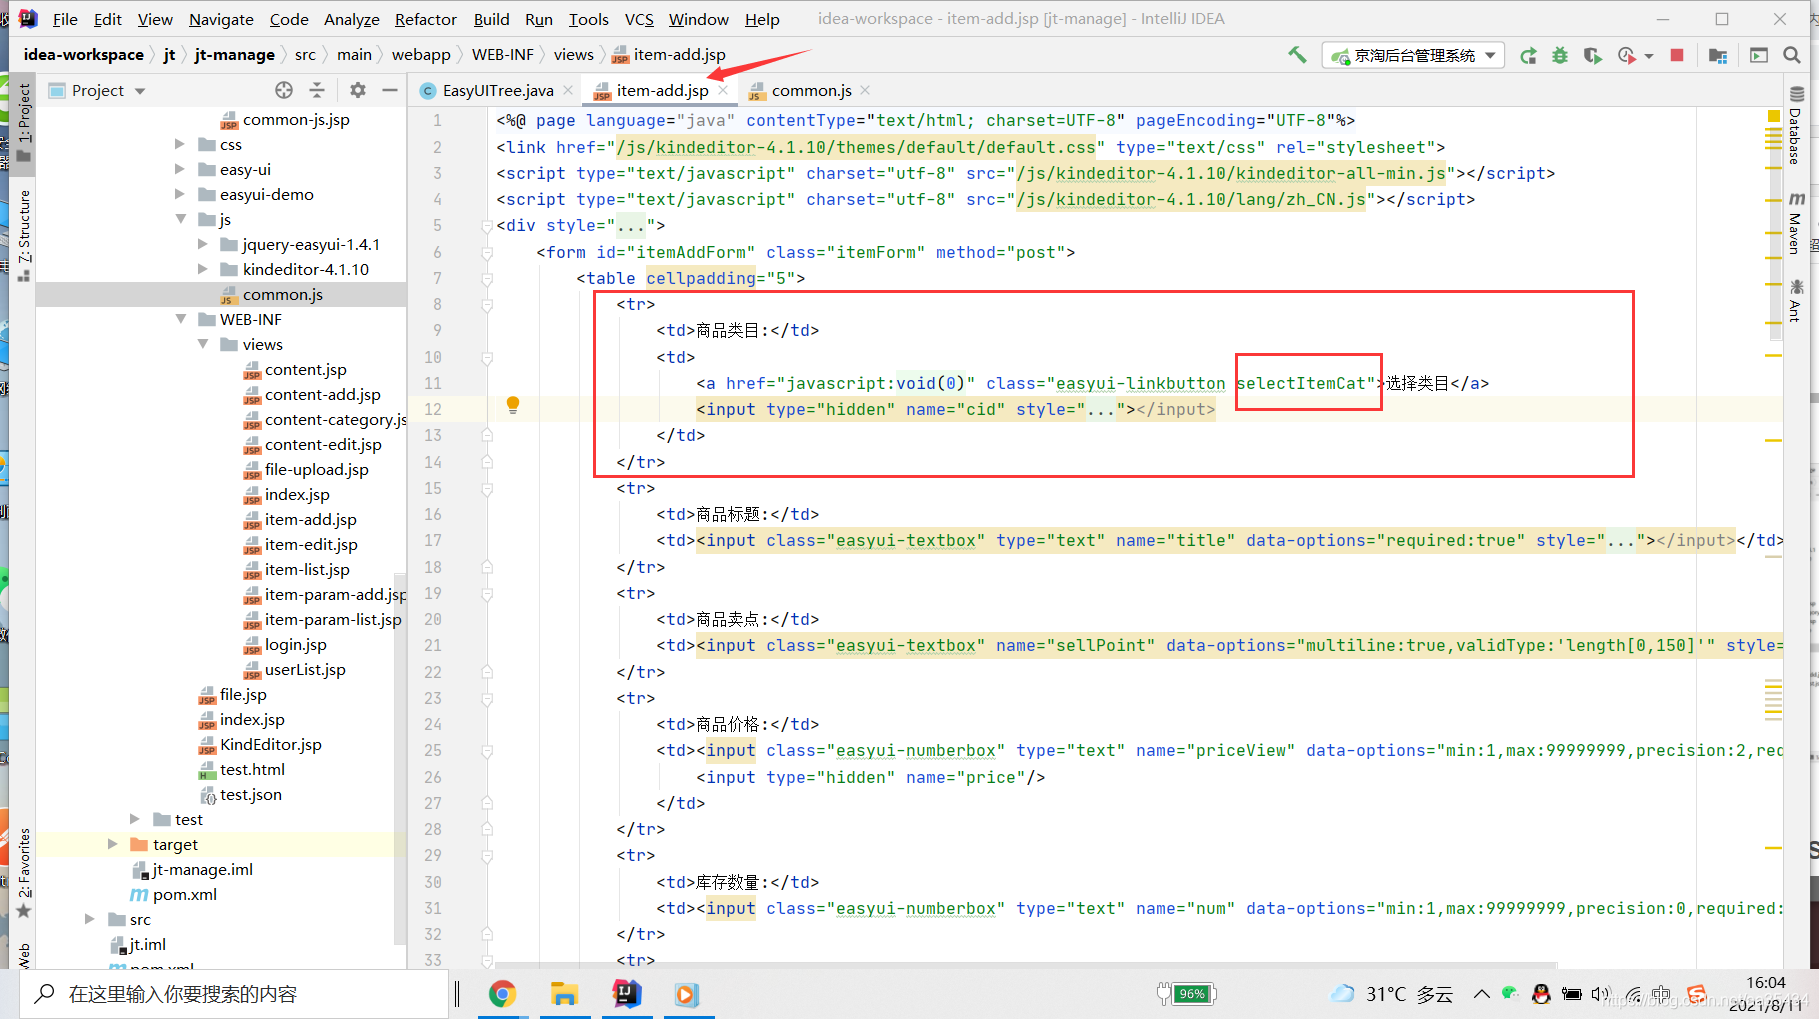This screenshot has width=1819, height=1019.
Task: Click the Collapse All icon in Project panel
Action: (x=317, y=90)
